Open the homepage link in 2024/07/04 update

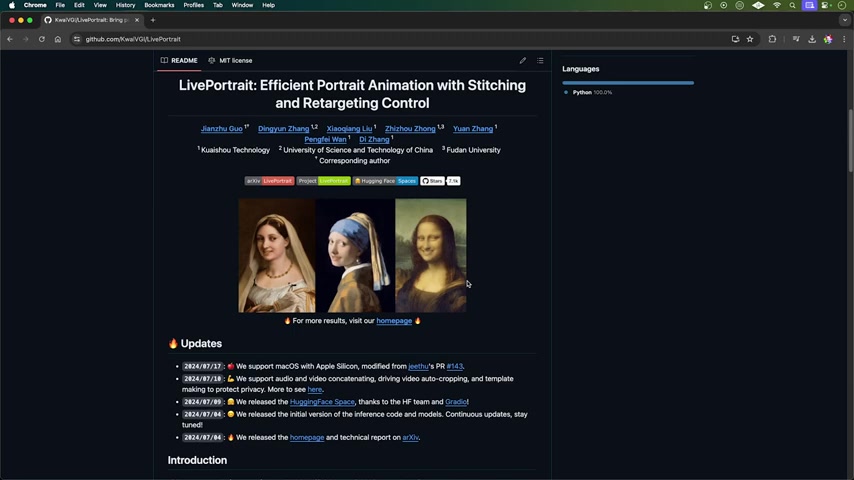(x=307, y=438)
